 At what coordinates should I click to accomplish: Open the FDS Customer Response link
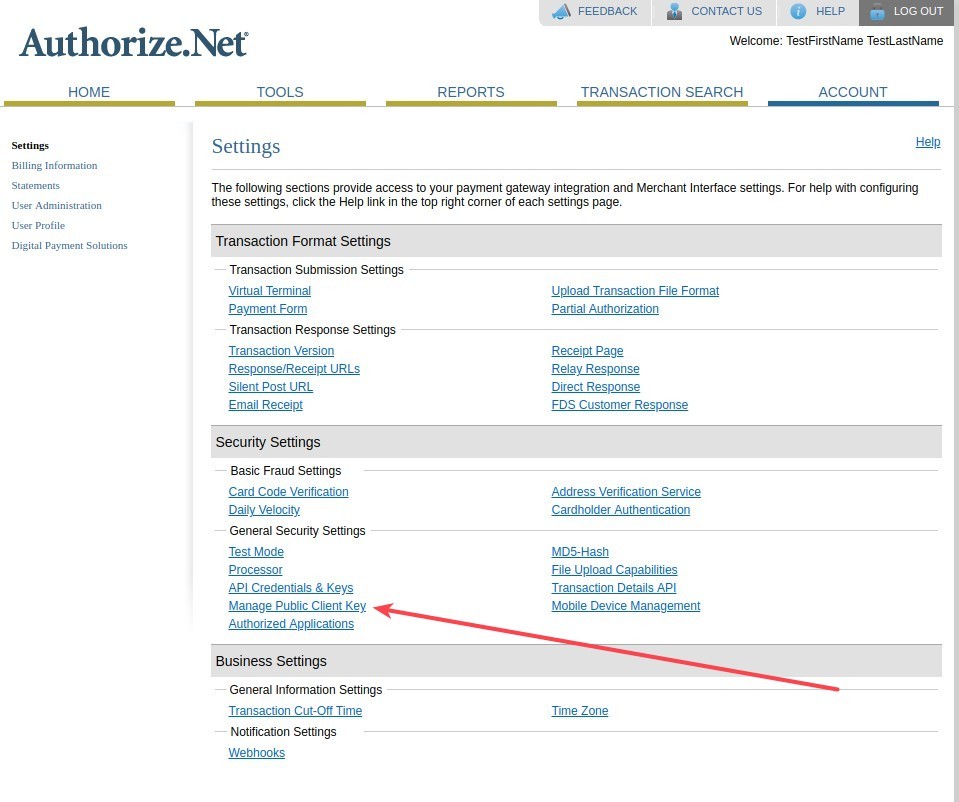[x=620, y=405]
